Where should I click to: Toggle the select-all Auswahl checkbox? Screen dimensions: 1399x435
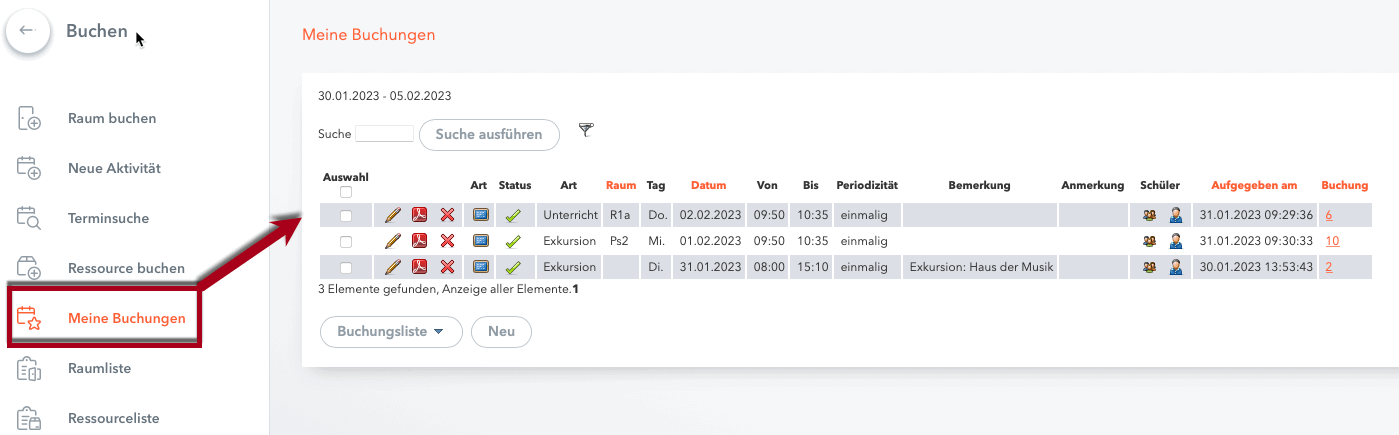346,192
